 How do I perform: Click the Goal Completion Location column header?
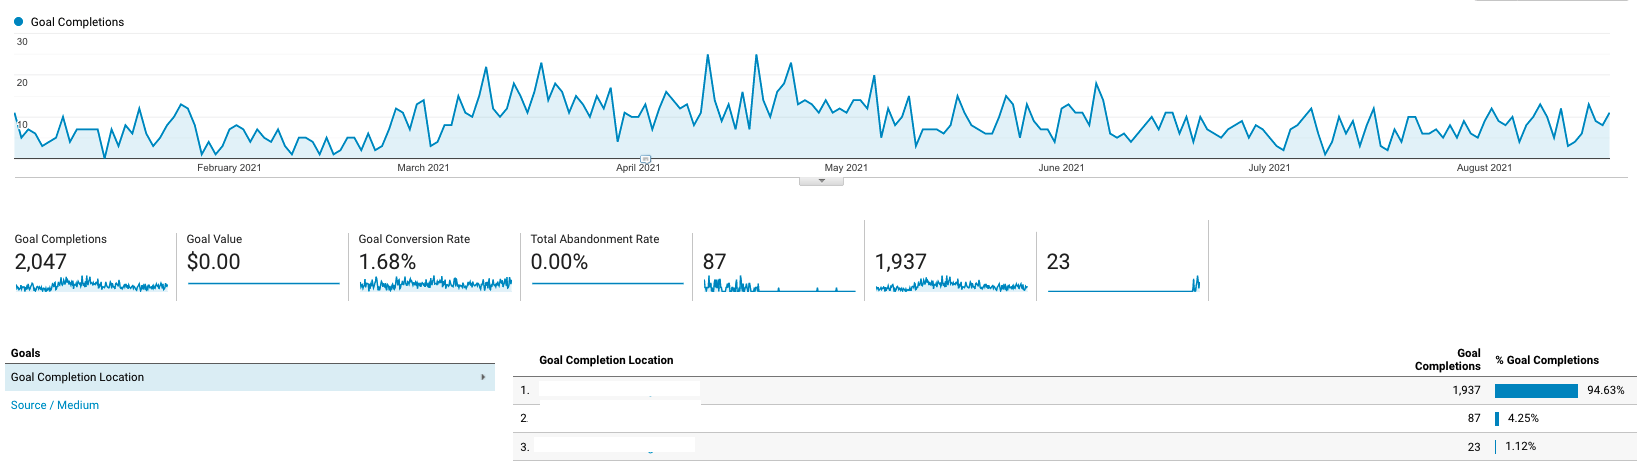coord(606,360)
